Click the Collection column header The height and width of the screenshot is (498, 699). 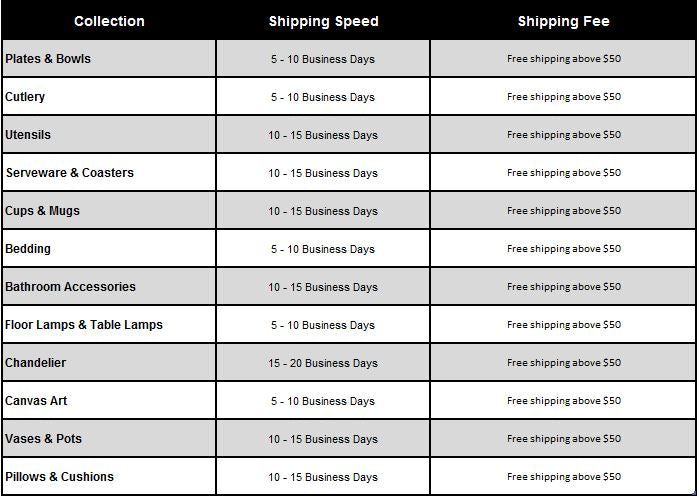tap(109, 21)
